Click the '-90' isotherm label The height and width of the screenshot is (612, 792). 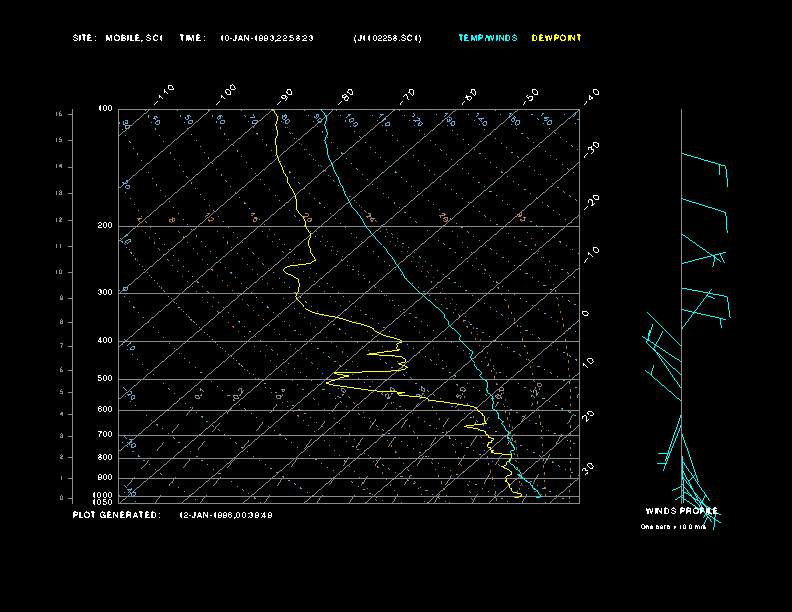[285, 96]
